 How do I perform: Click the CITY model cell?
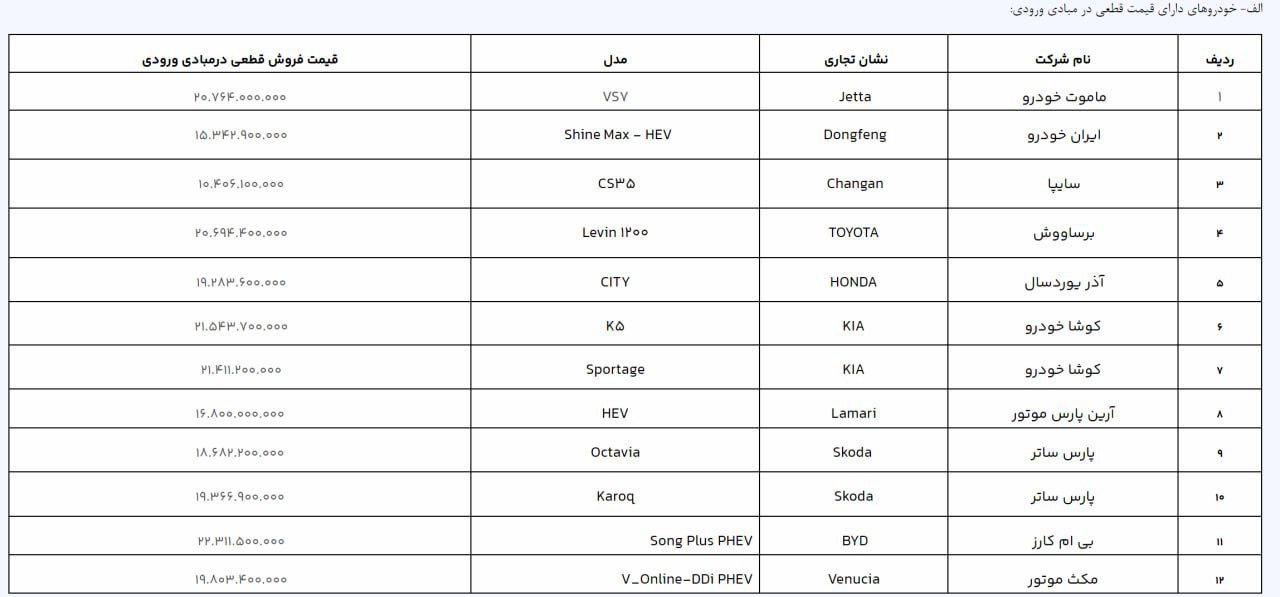[x=615, y=282]
